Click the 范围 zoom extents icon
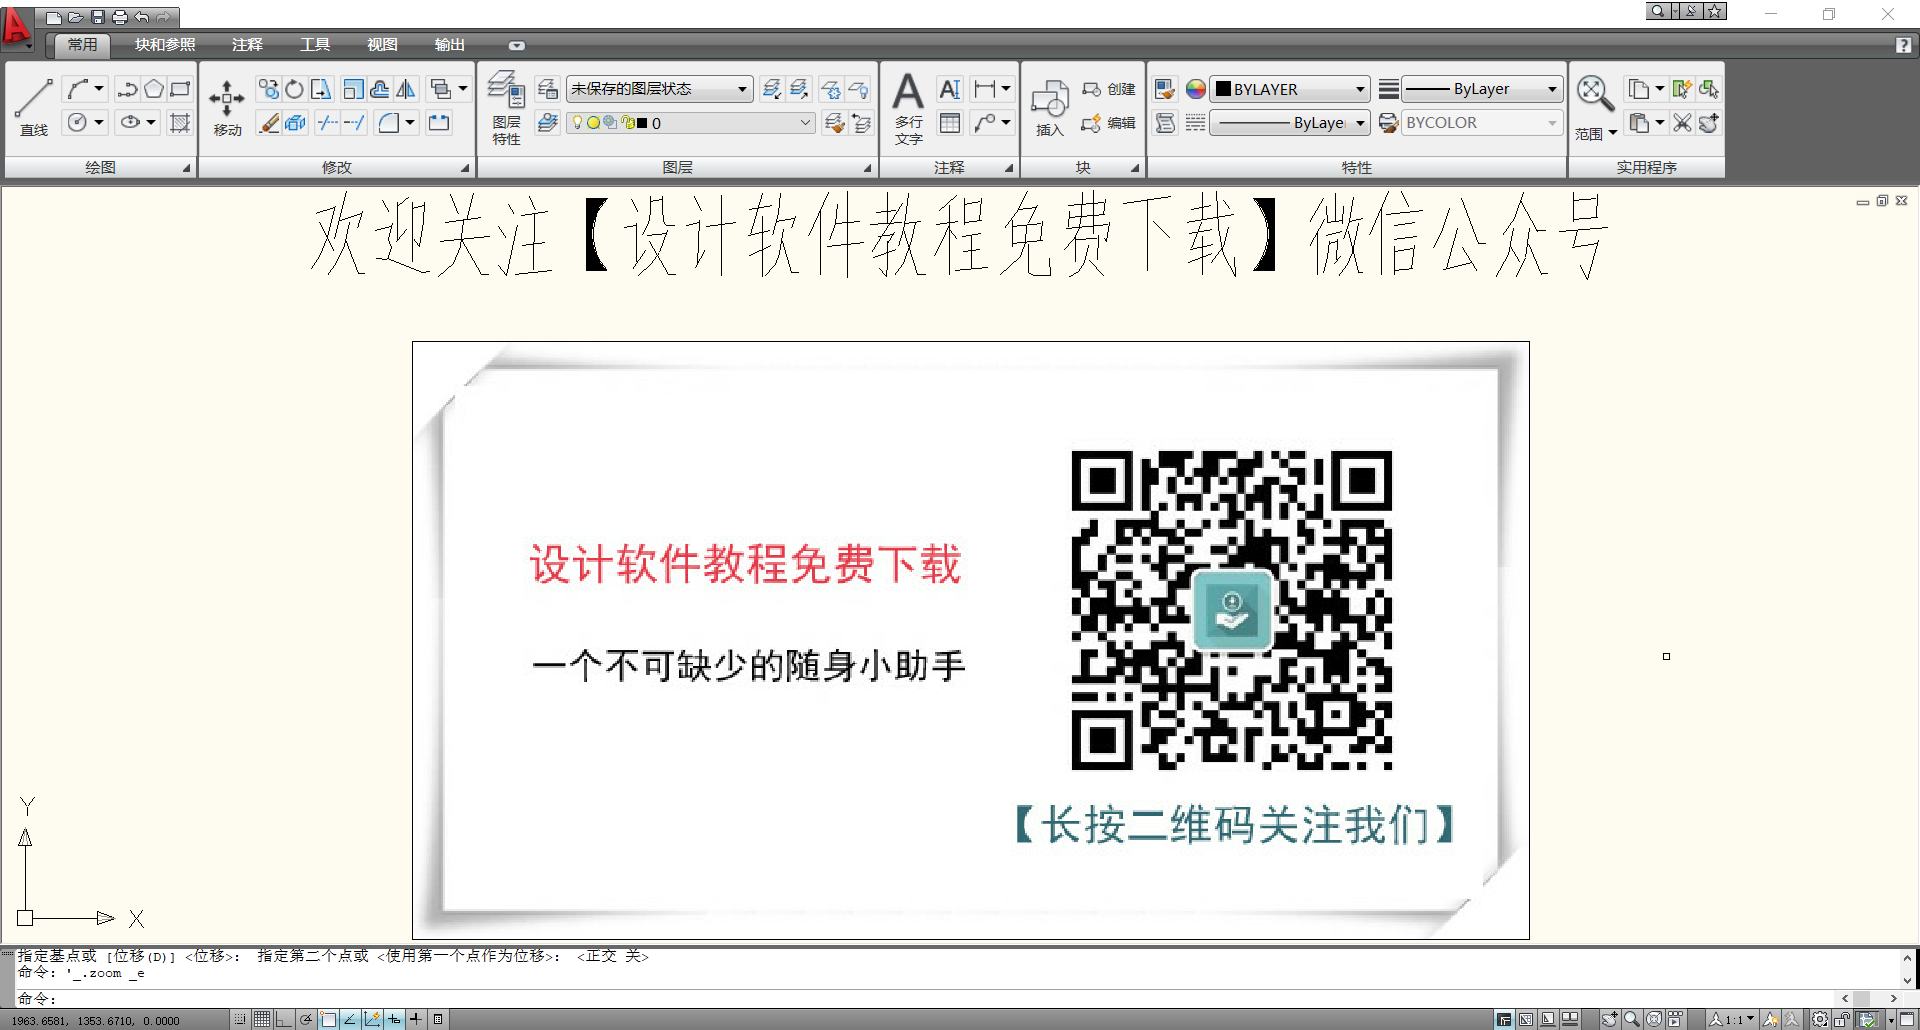1920x1030 pixels. (x=1594, y=106)
